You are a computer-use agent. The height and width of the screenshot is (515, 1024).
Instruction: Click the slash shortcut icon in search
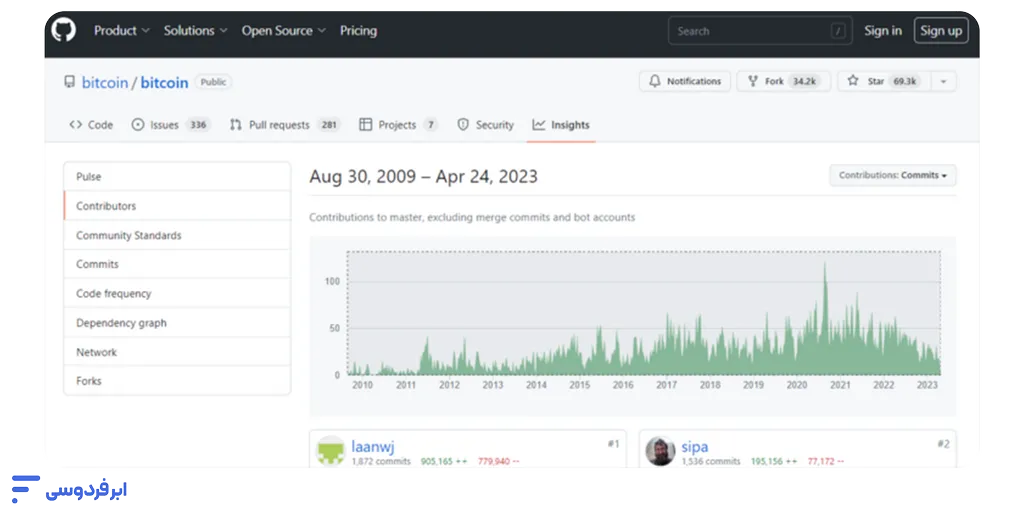(838, 31)
